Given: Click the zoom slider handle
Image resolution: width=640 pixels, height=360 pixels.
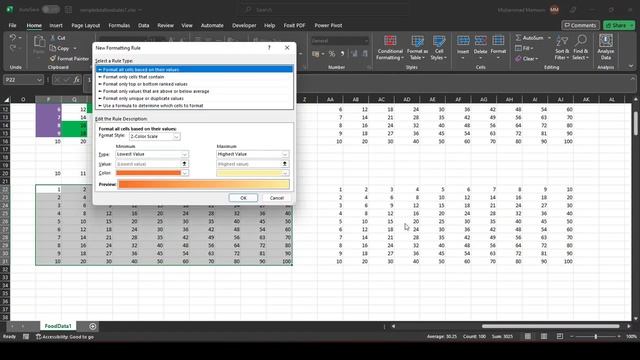Looking at the screenshot, I should coord(596,336).
